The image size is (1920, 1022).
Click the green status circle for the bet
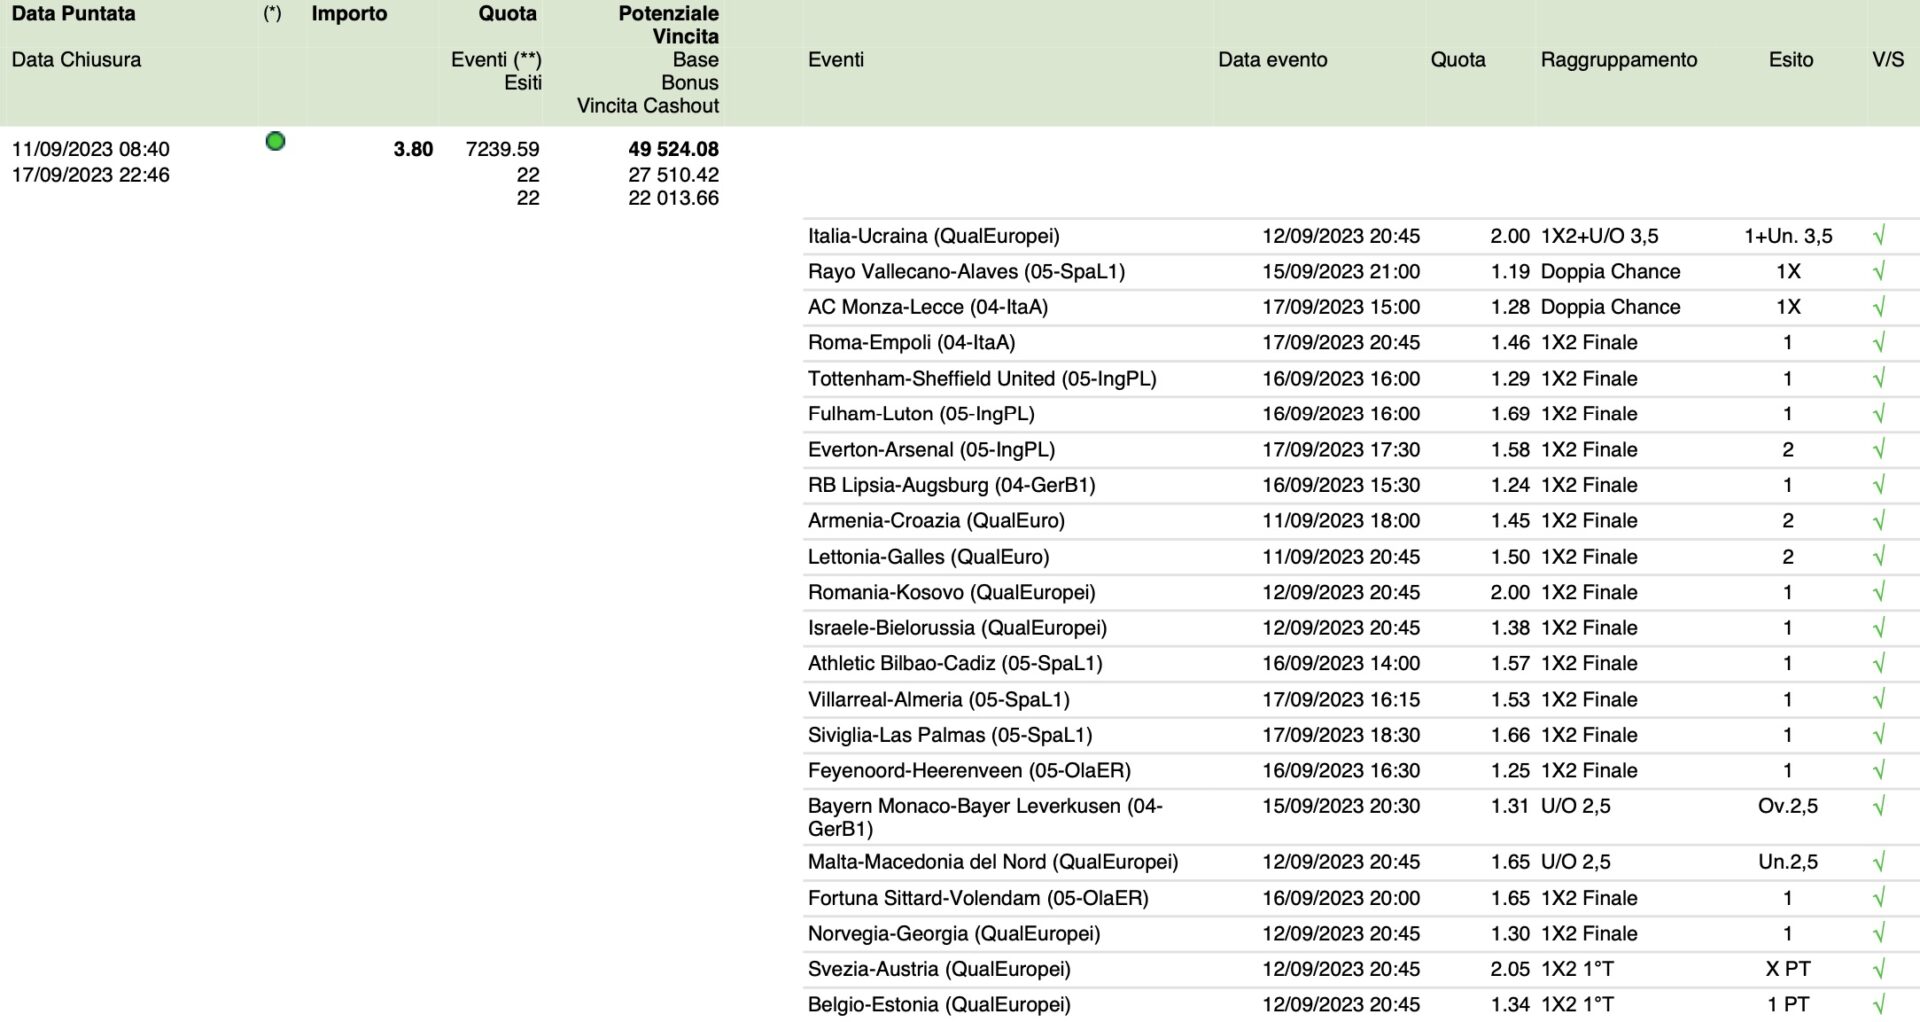[275, 141]
